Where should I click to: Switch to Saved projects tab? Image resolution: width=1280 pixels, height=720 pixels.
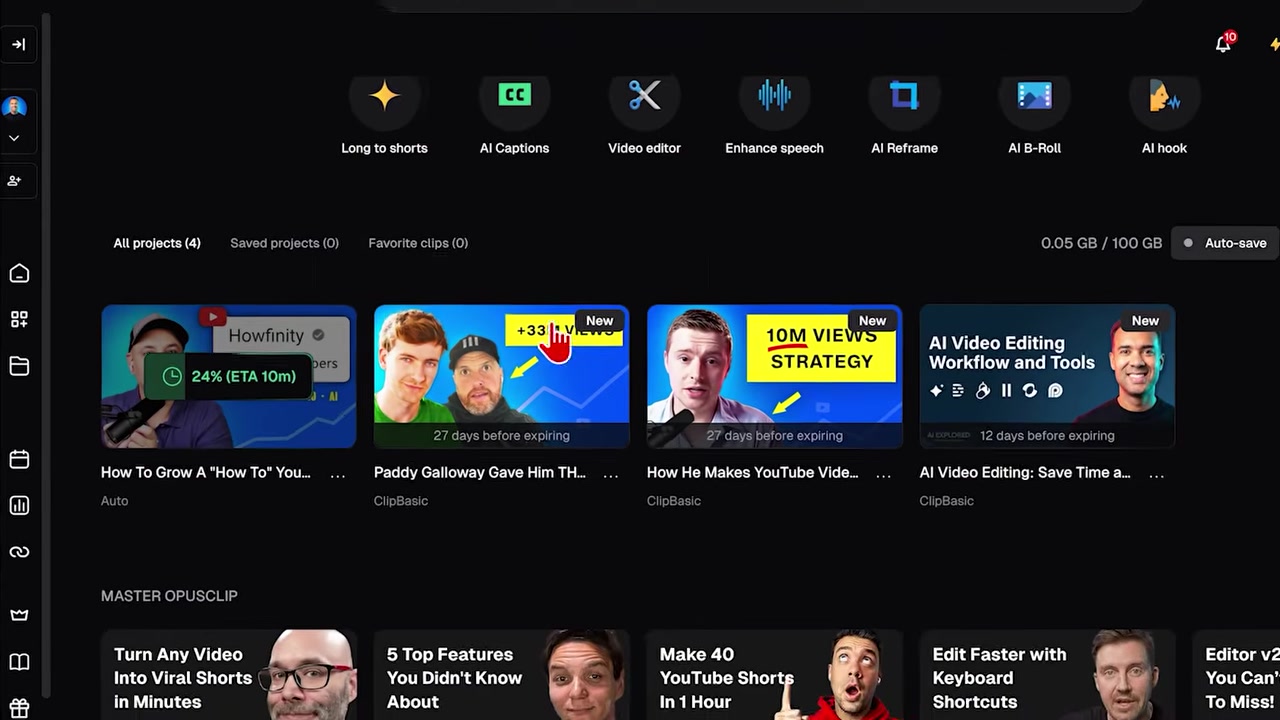(284, 243)
